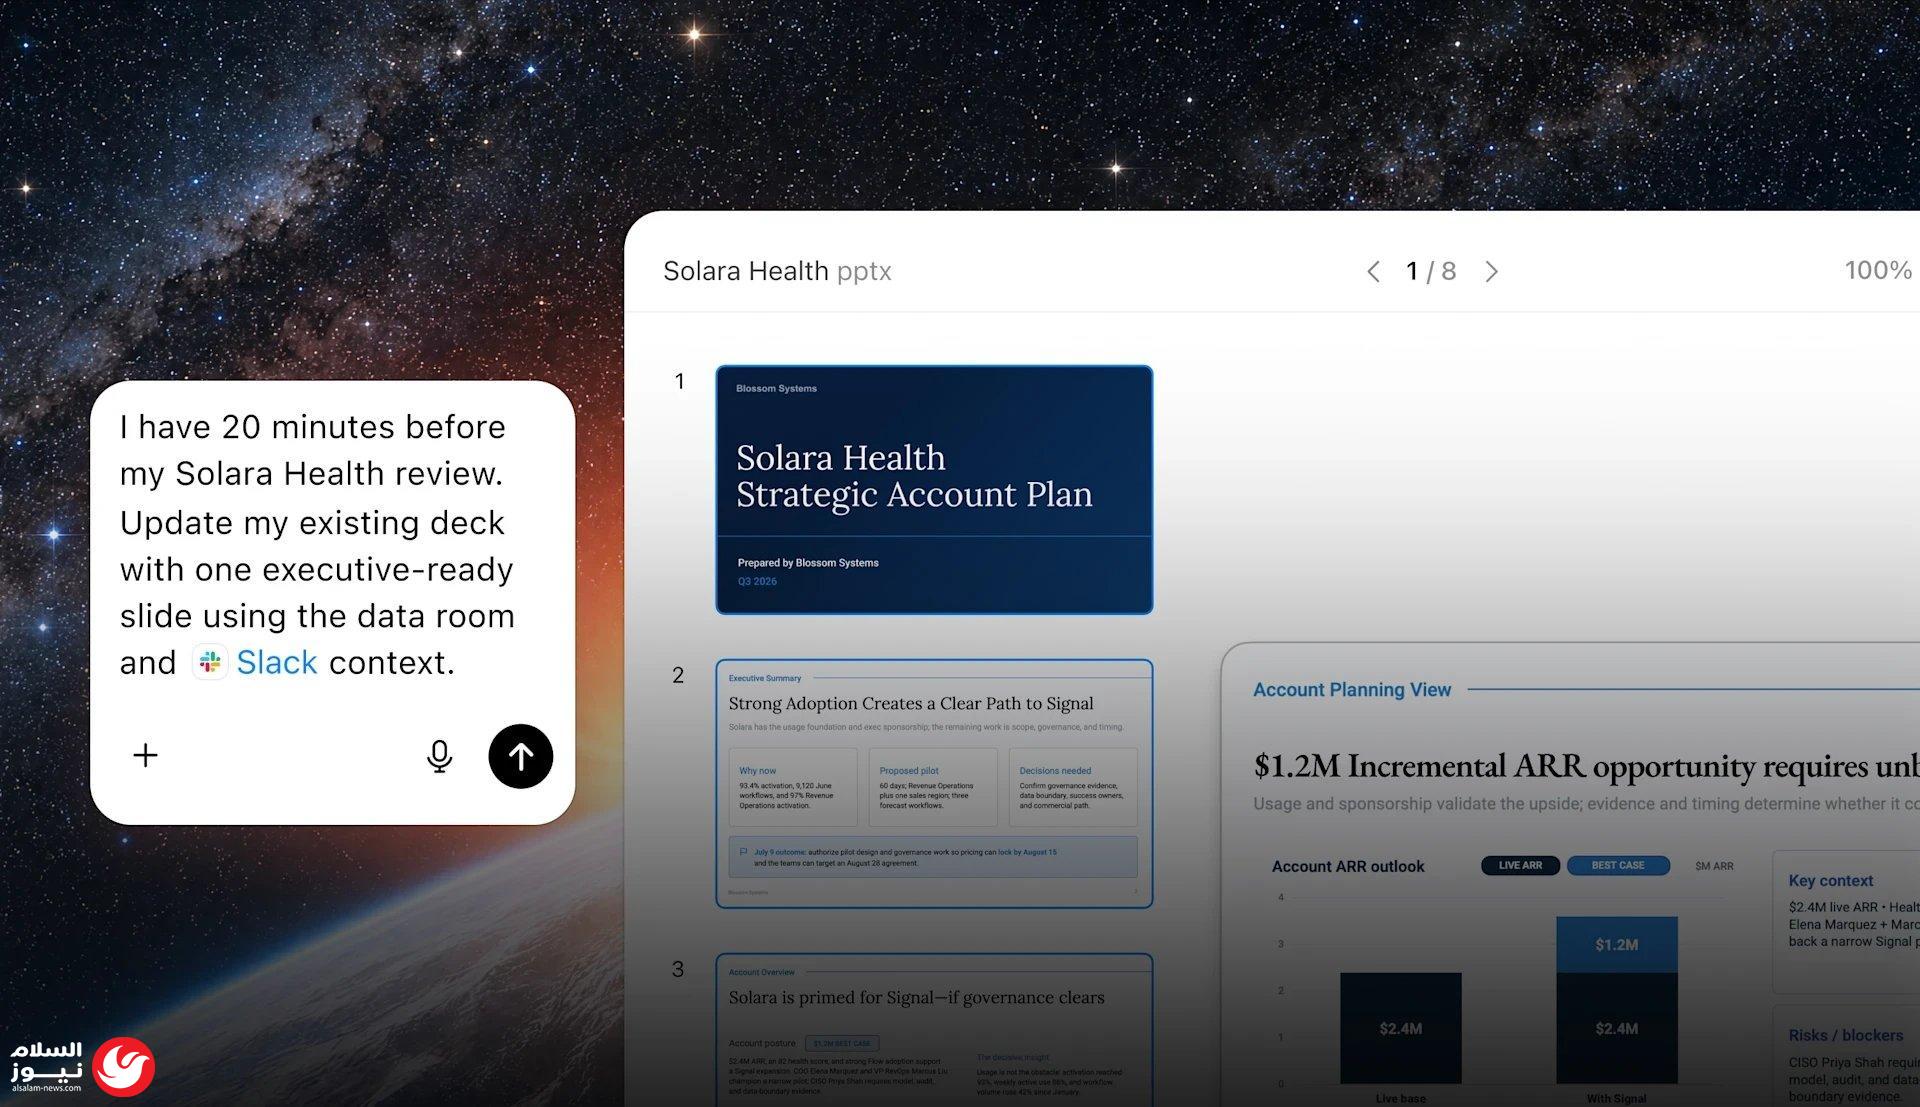
Task: Click the Slack icon in the prompt
Action: (x=210, y=662)
